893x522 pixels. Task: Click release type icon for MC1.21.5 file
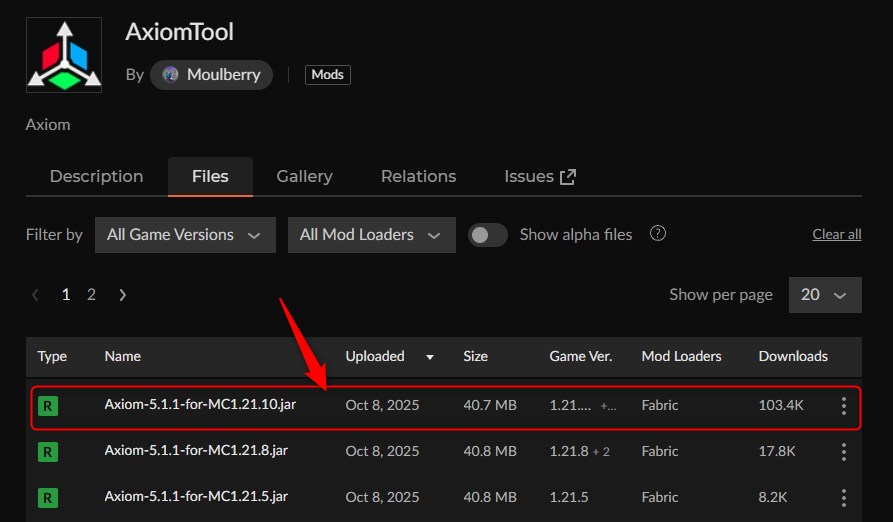[x=47, y=497]
